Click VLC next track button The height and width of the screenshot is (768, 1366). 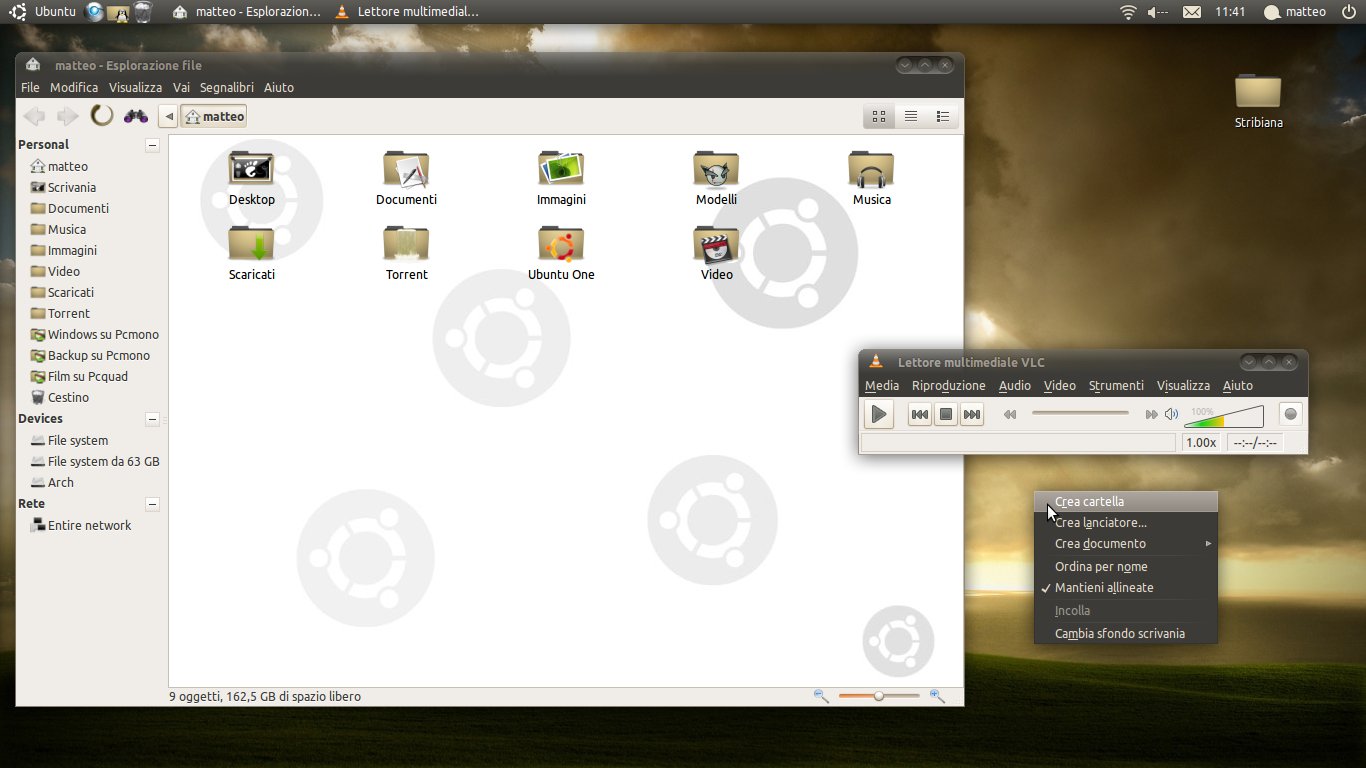point(972,414)
